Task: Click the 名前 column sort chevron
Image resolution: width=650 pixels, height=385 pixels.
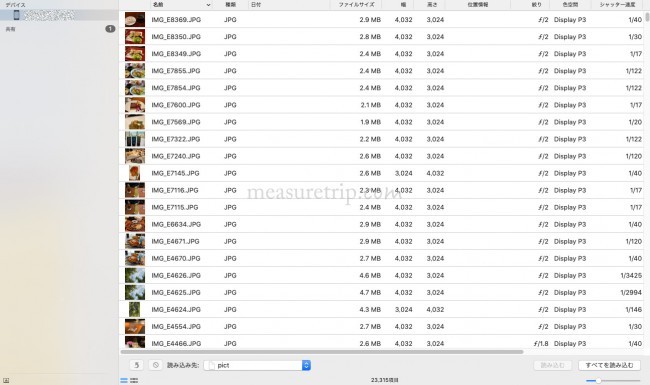Action: tap(208, 5)
